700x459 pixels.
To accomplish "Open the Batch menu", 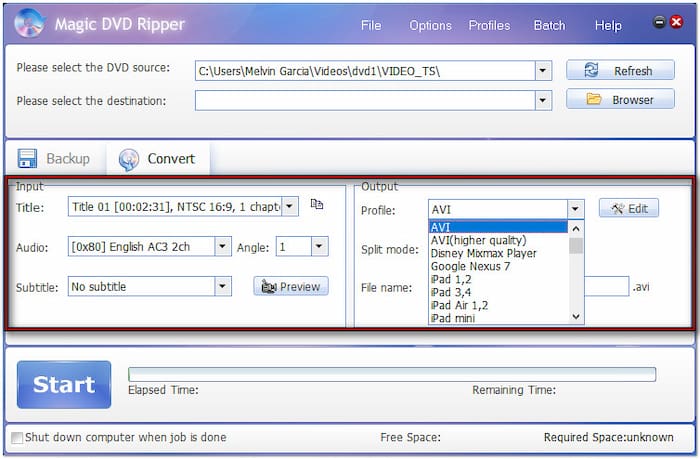I will click(550, 25).
